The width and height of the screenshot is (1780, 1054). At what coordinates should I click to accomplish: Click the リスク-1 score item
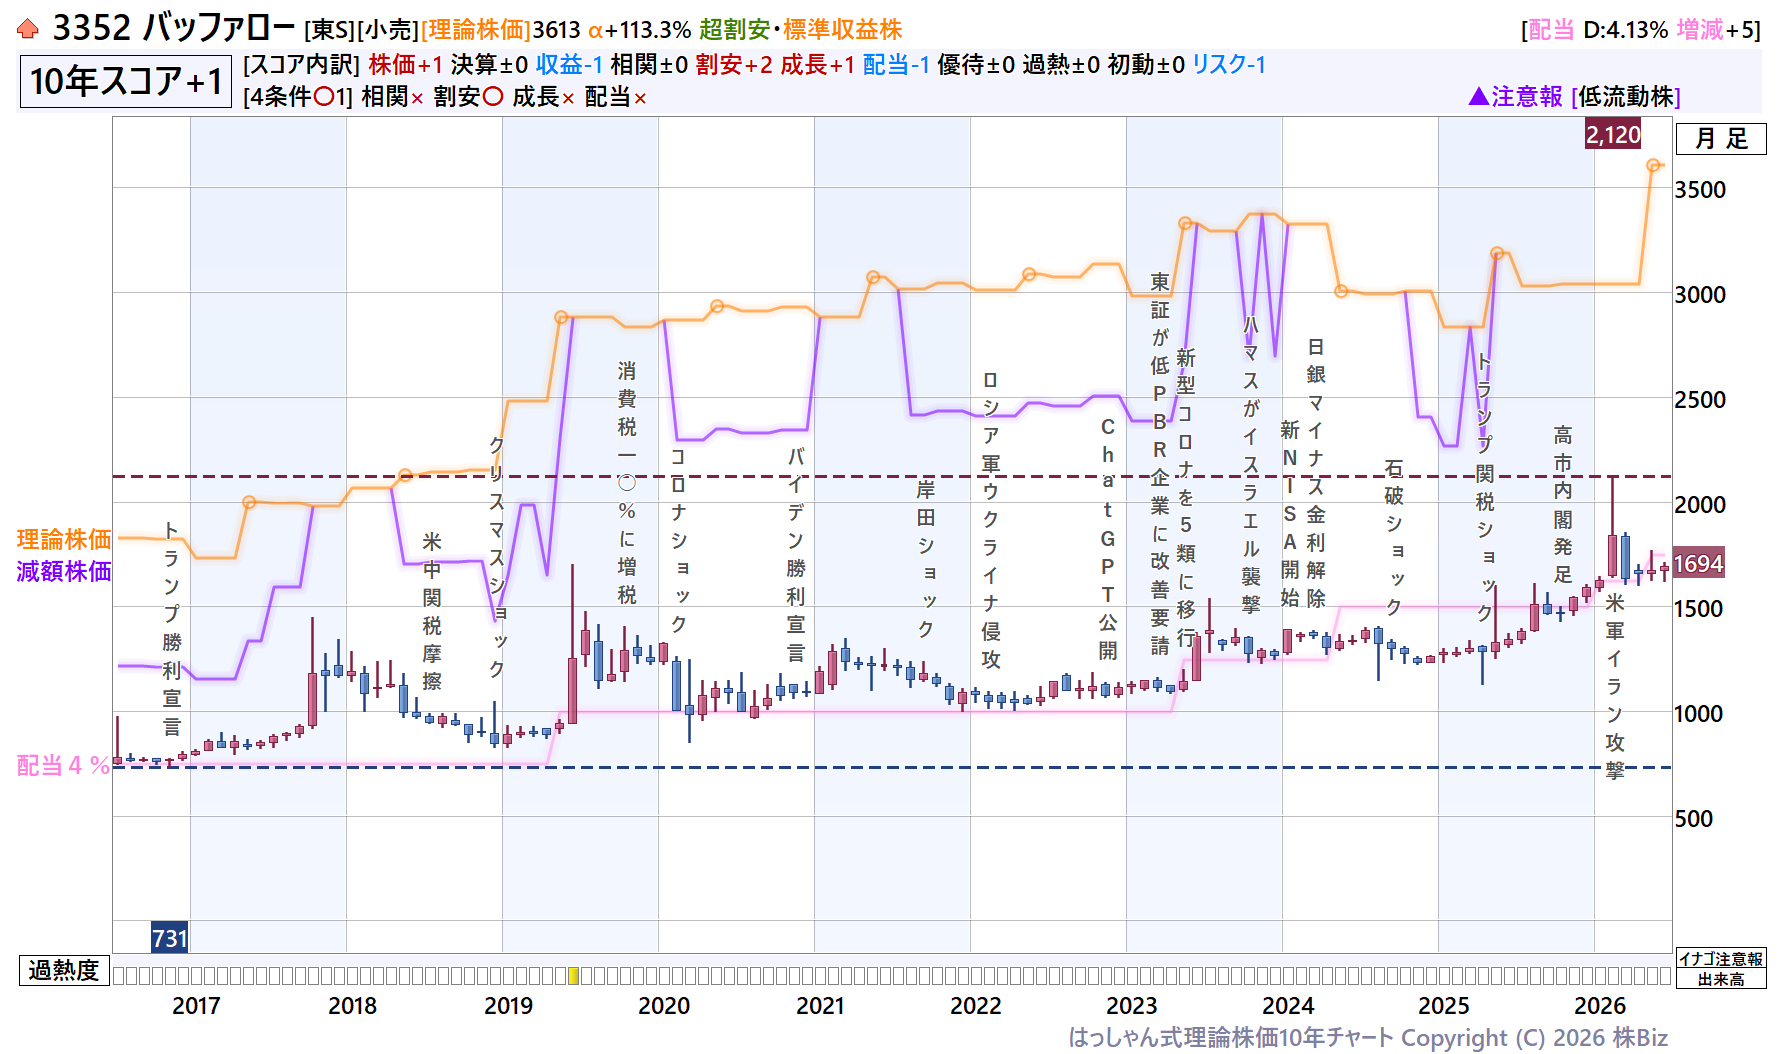(1229, 65)
